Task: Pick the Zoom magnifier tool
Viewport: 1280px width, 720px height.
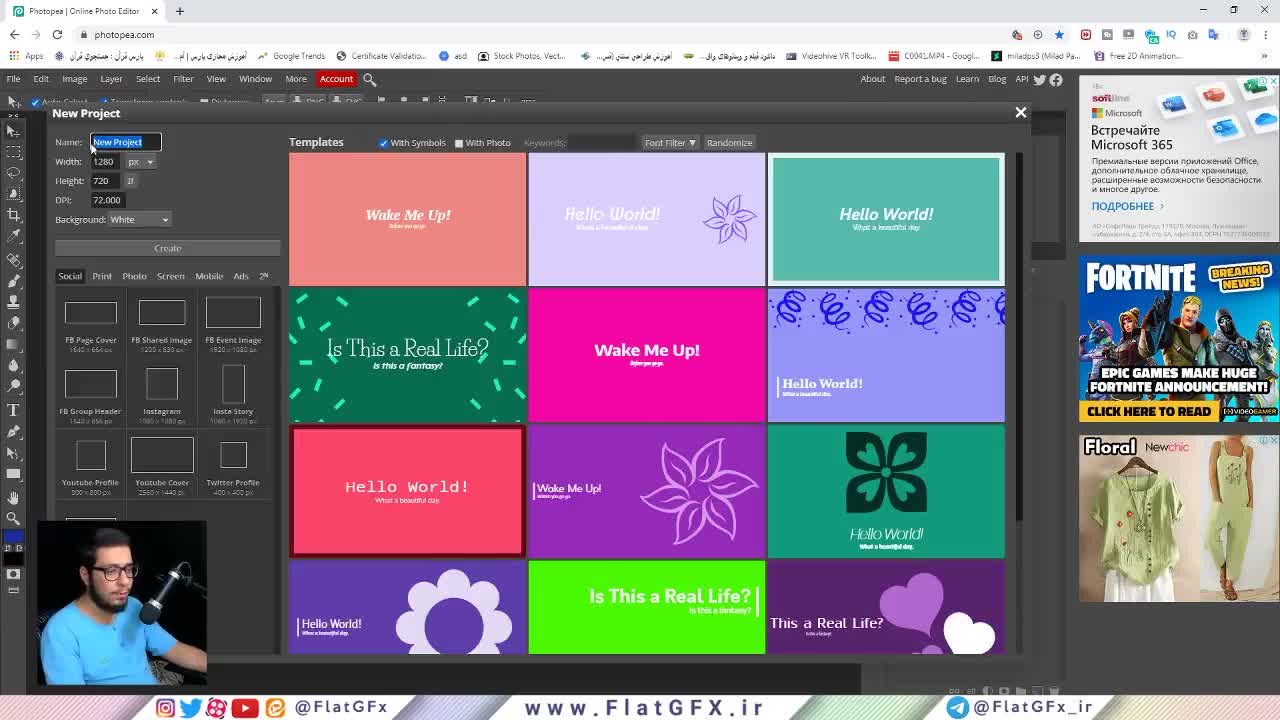Action: tap(13, 518)
